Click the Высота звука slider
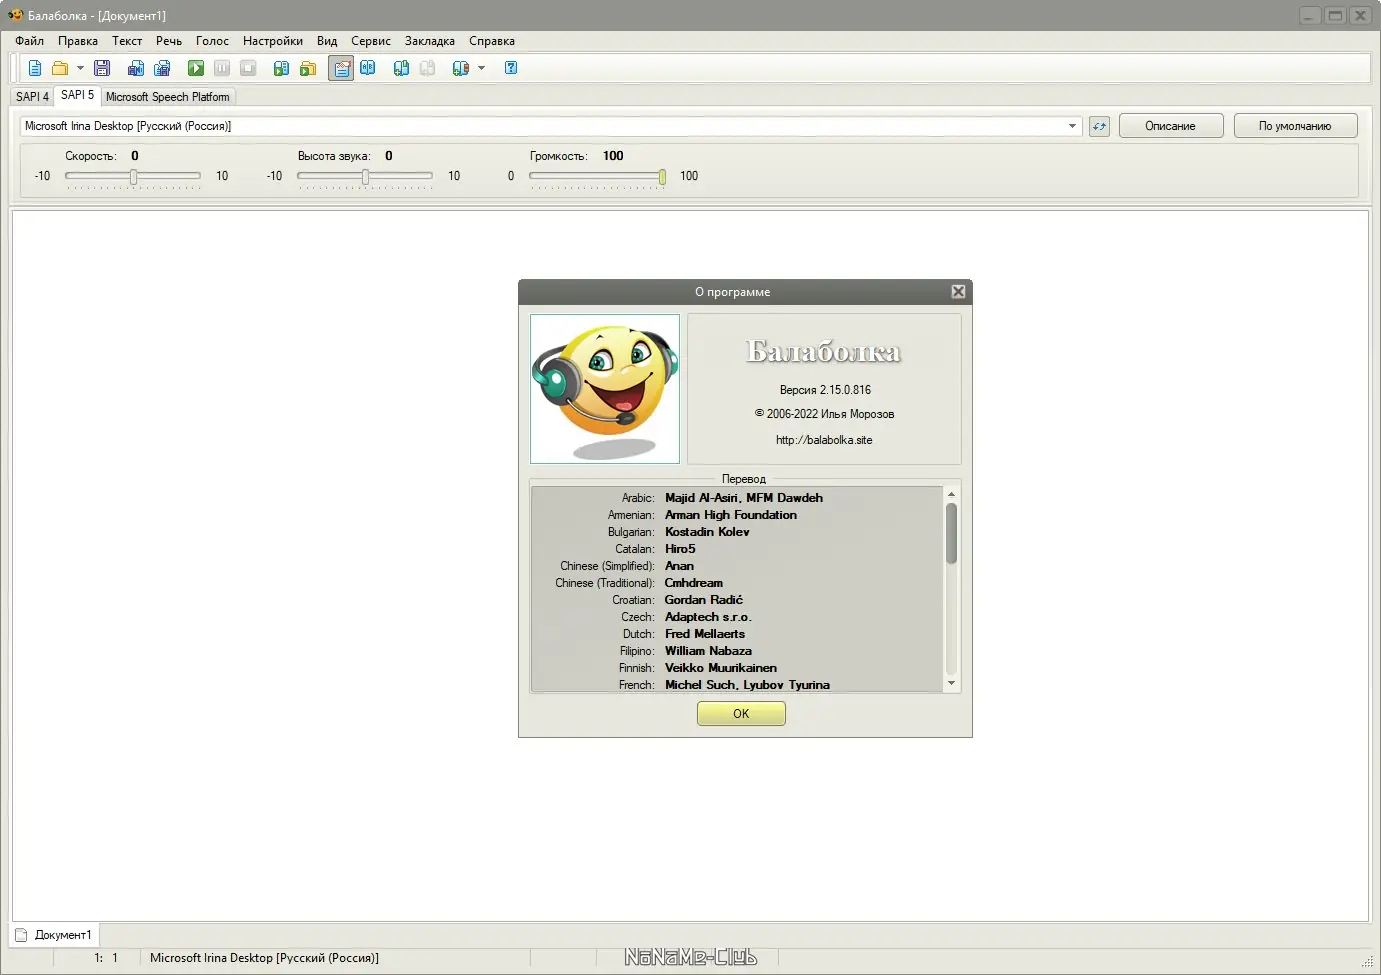Image resolution: width=1381 pixels, height=975 pixels. [x=365, y=176]
